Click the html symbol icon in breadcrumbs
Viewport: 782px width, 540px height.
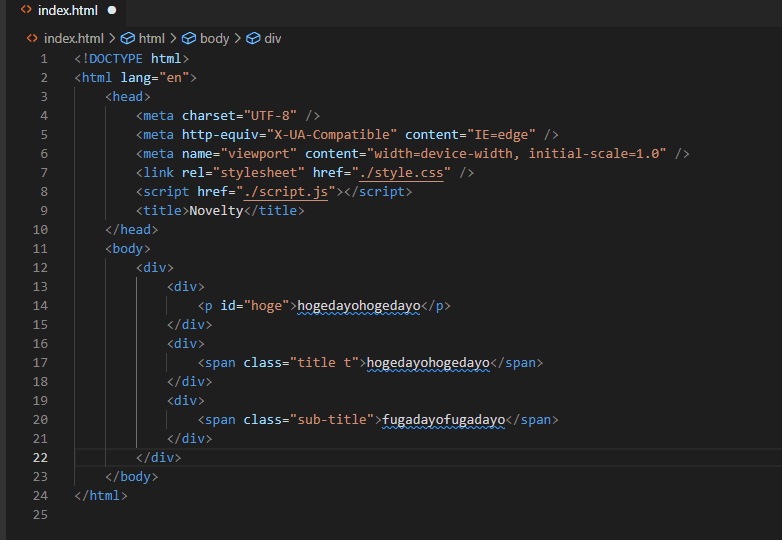[127, 38]
